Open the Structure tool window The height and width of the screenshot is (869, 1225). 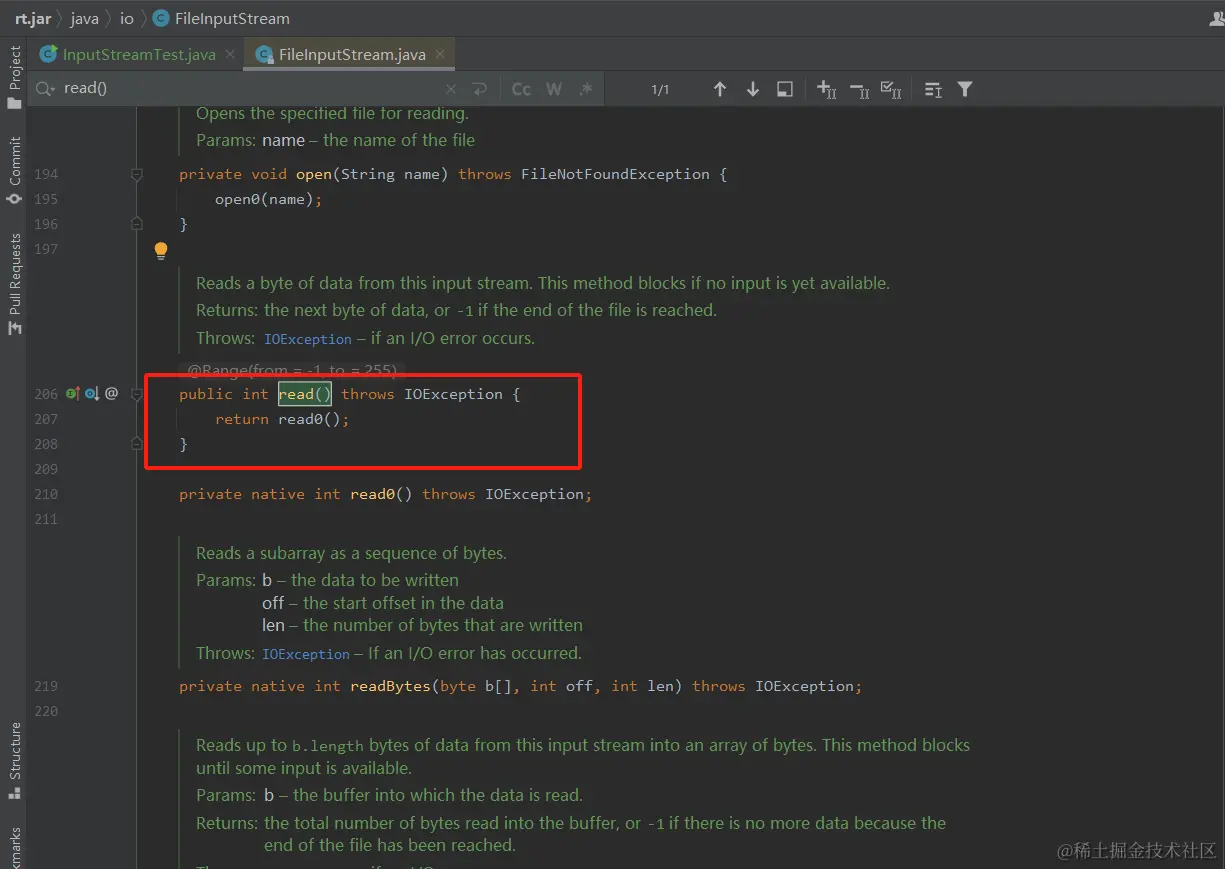[x=14, y=761]
